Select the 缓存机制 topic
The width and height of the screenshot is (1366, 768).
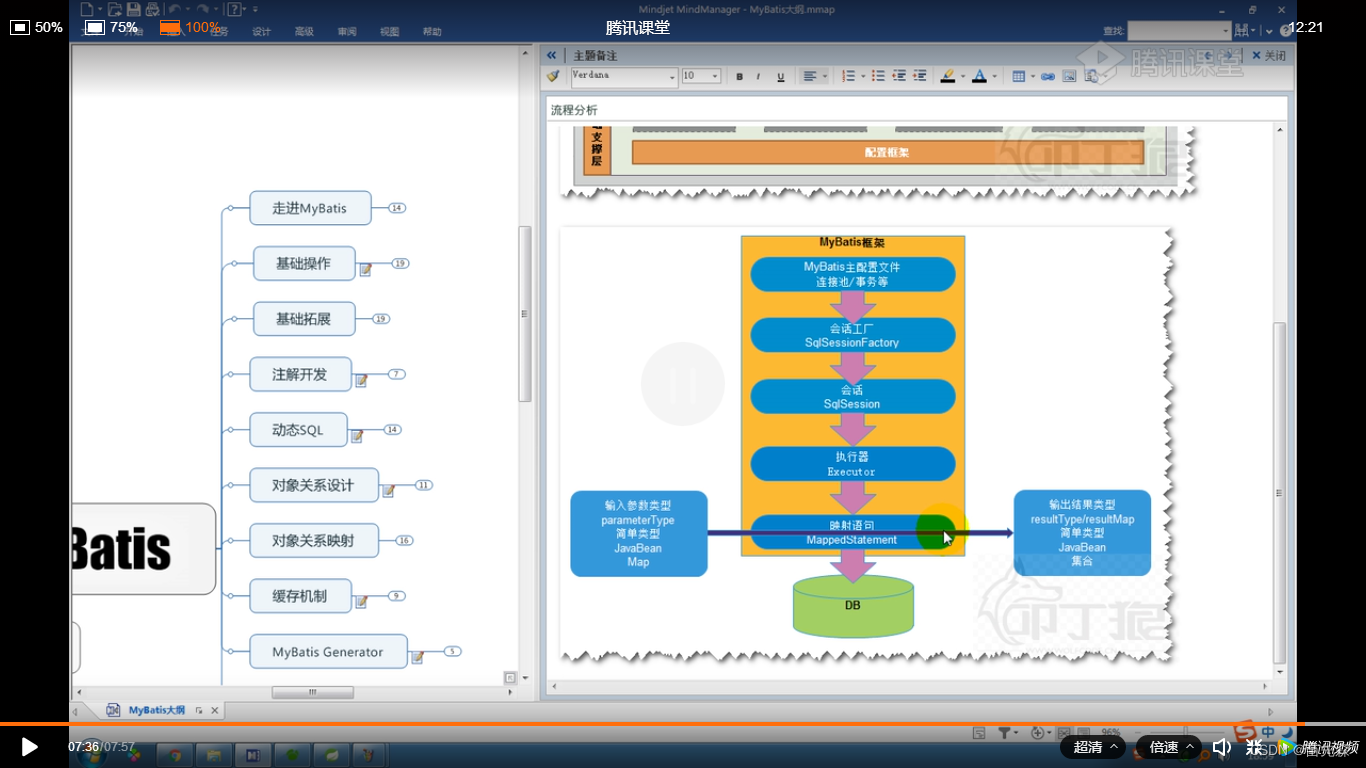tap(300, 596)
